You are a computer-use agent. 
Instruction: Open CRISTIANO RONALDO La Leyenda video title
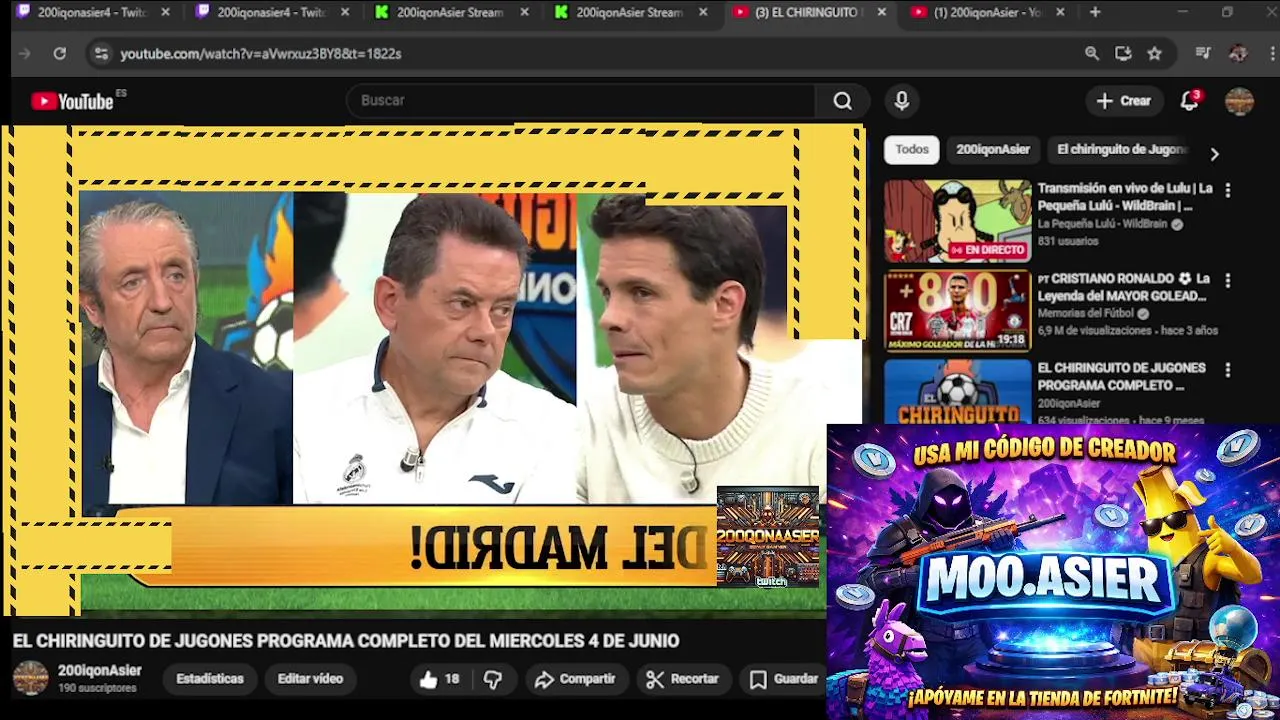pyautogui.click(x=1125, y=287)
